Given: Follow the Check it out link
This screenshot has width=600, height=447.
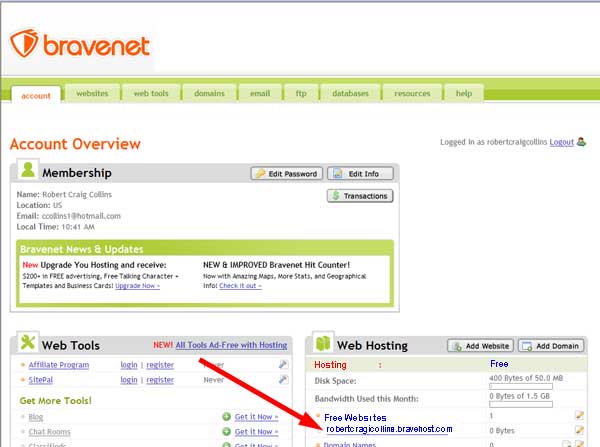Looking at the screenshot, I should pos(240,286).
